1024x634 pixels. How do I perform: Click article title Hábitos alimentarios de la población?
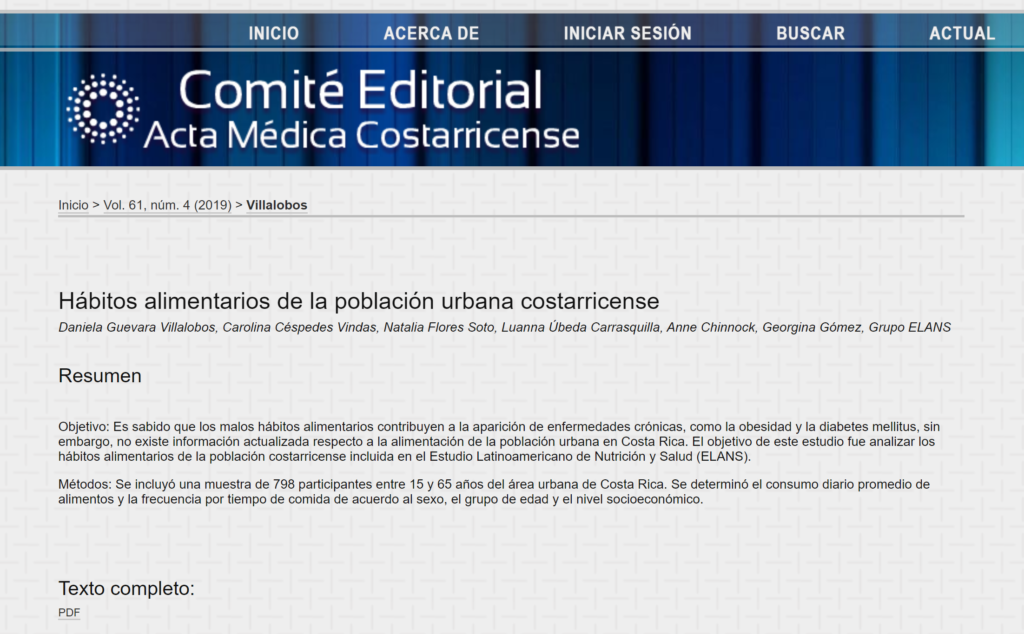[359, 301]
